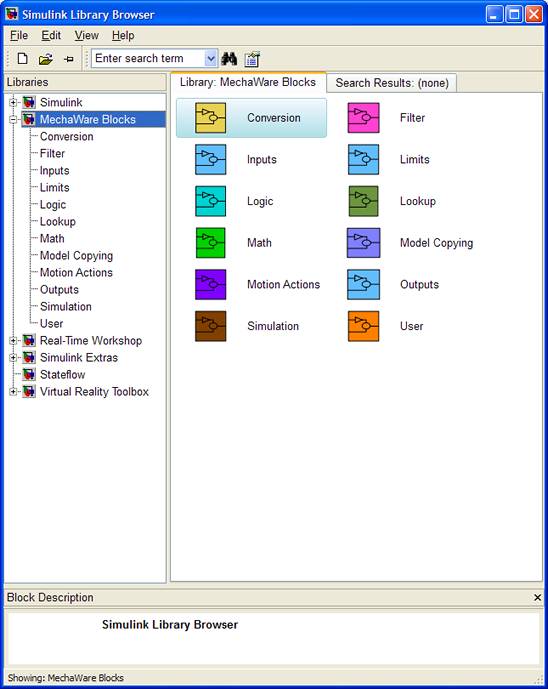Collapse the MechaWare Blocks tree node
Screen dimensions: 548x689
coord(13,119)
